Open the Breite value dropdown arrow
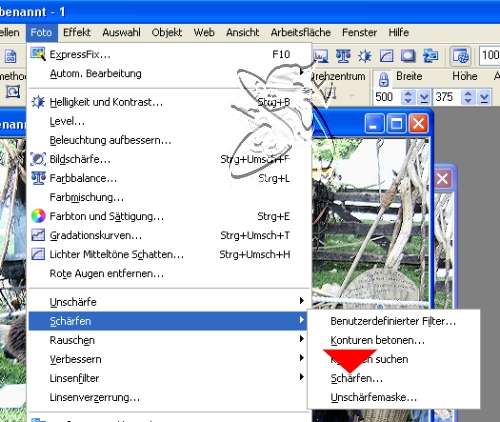The width and height of the screenshot is (500, 422). tap(424, 97)
